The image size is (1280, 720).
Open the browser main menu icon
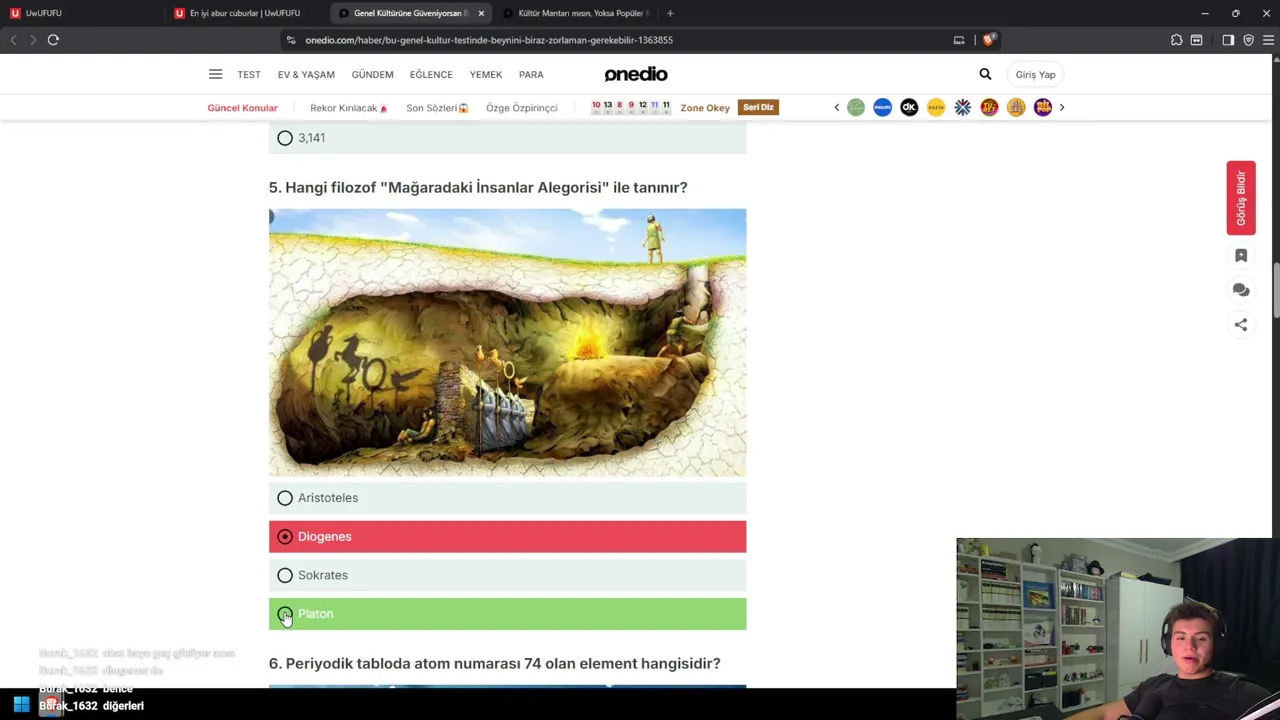point(1268,40)
